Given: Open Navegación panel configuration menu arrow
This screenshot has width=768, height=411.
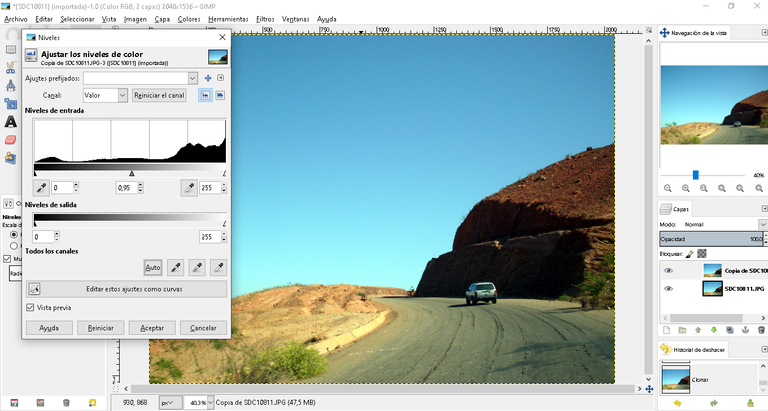Looking at the screenshot, I should point(764,32).
